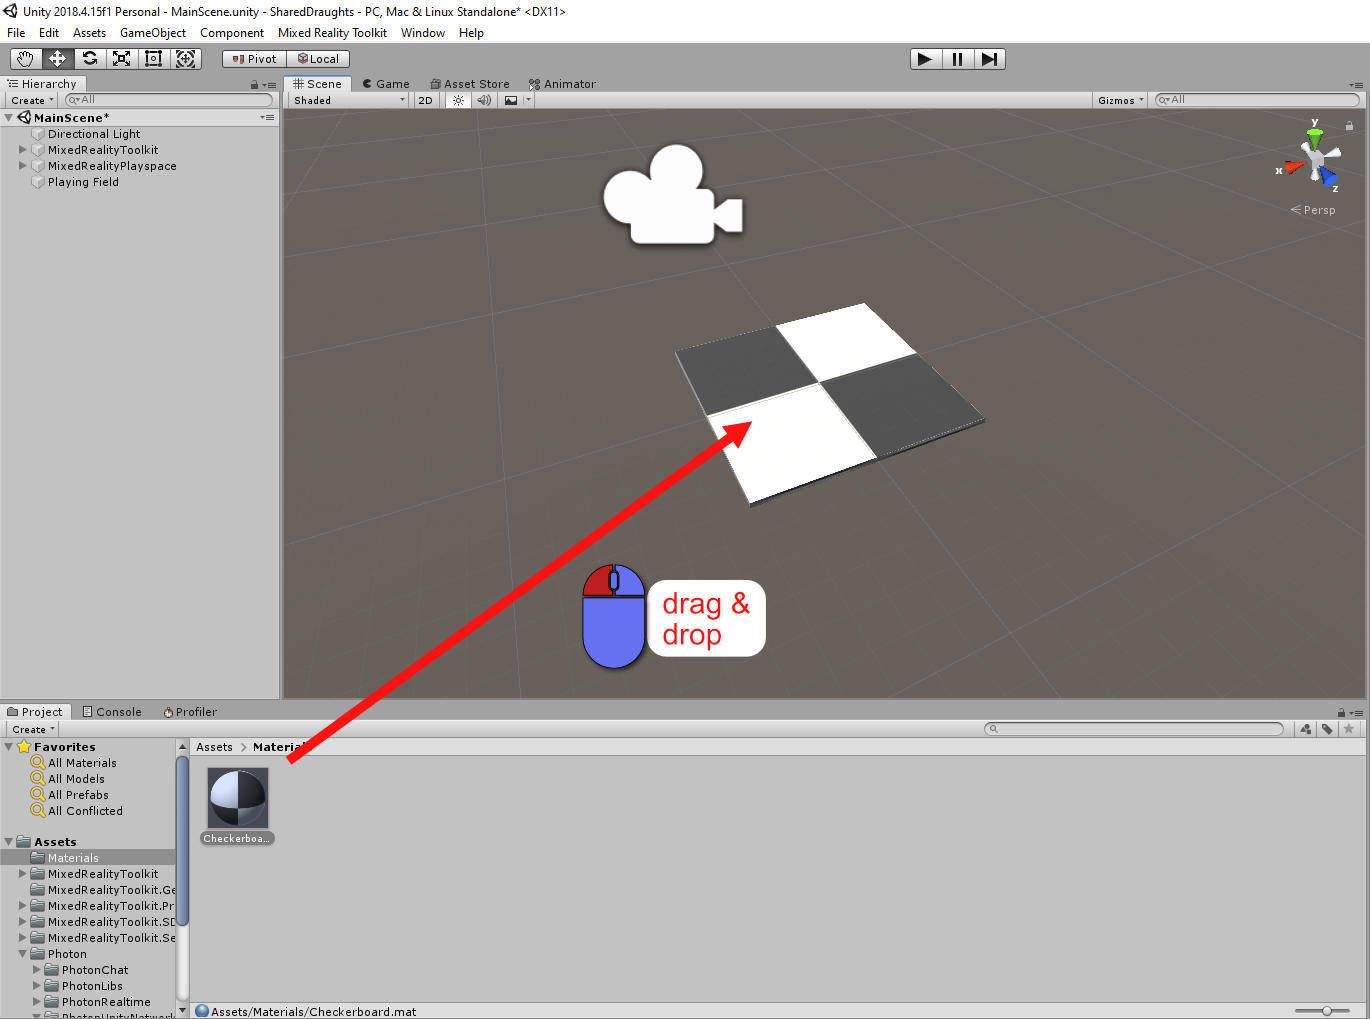This screenshot has height=1019, width=1370.
Task: Switch to the Game tab
Action: point(386,84)
